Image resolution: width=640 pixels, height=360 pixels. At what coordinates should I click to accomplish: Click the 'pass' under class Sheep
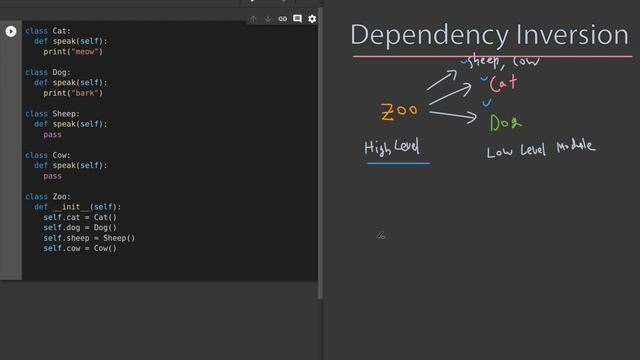(x=52, y=135)
